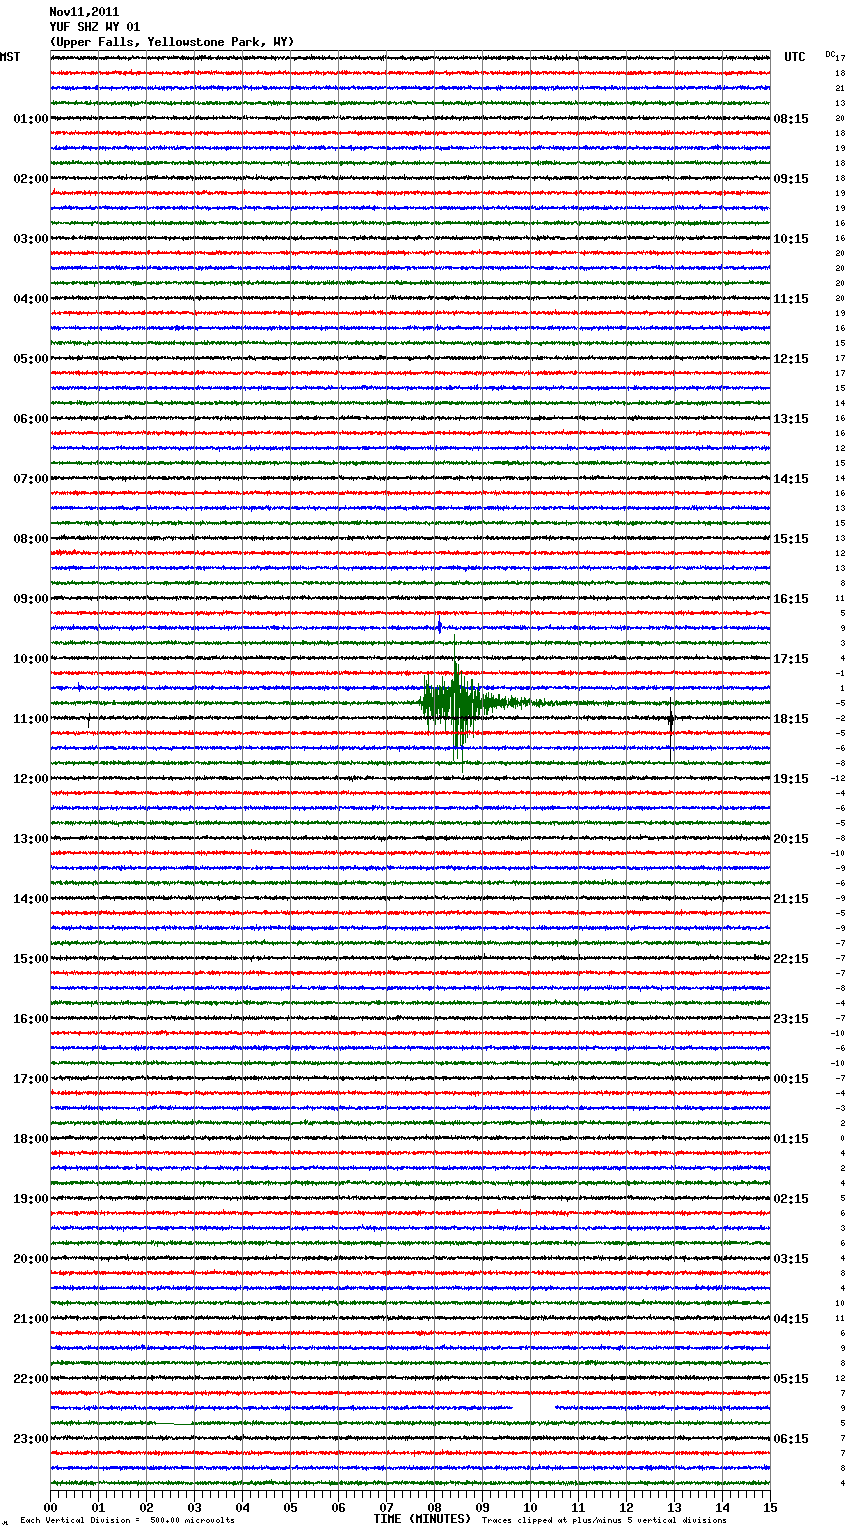
Task: Click minute 10 on the bottom axis
Action: coord(530,1507)
